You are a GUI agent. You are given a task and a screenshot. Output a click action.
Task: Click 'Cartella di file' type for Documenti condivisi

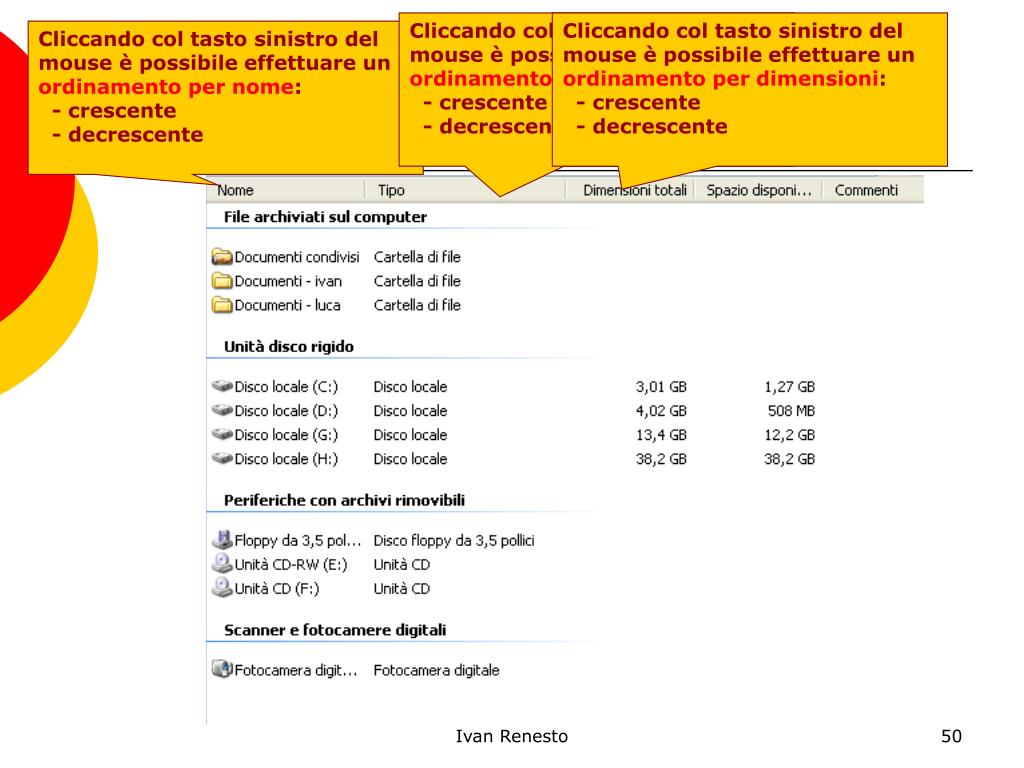(x=417, y=257)
